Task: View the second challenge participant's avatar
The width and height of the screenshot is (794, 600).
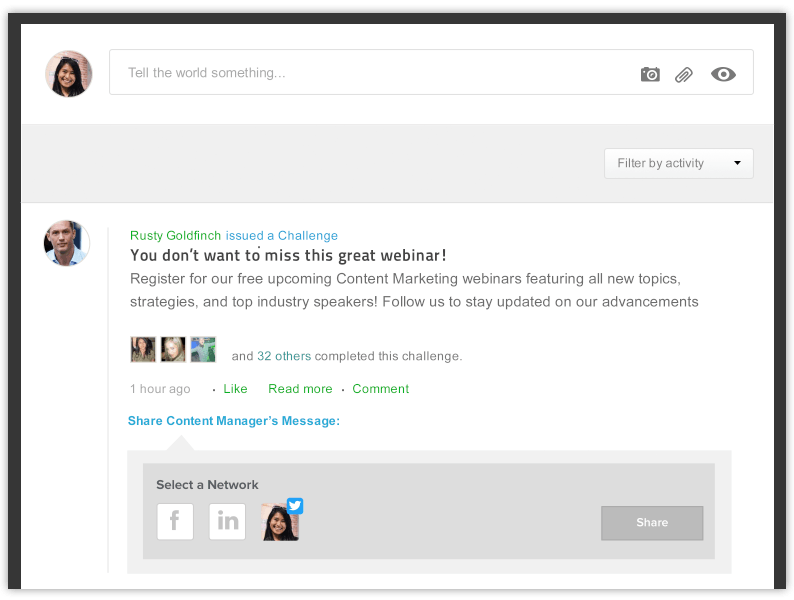Action: point(173,349)
